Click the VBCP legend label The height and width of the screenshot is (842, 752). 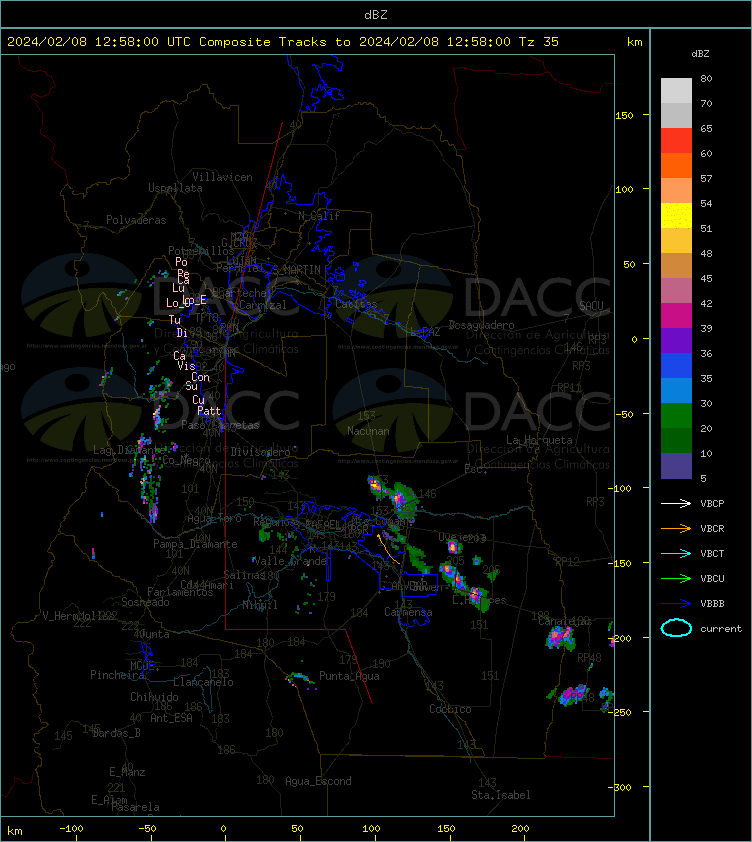tap(712, 503)
